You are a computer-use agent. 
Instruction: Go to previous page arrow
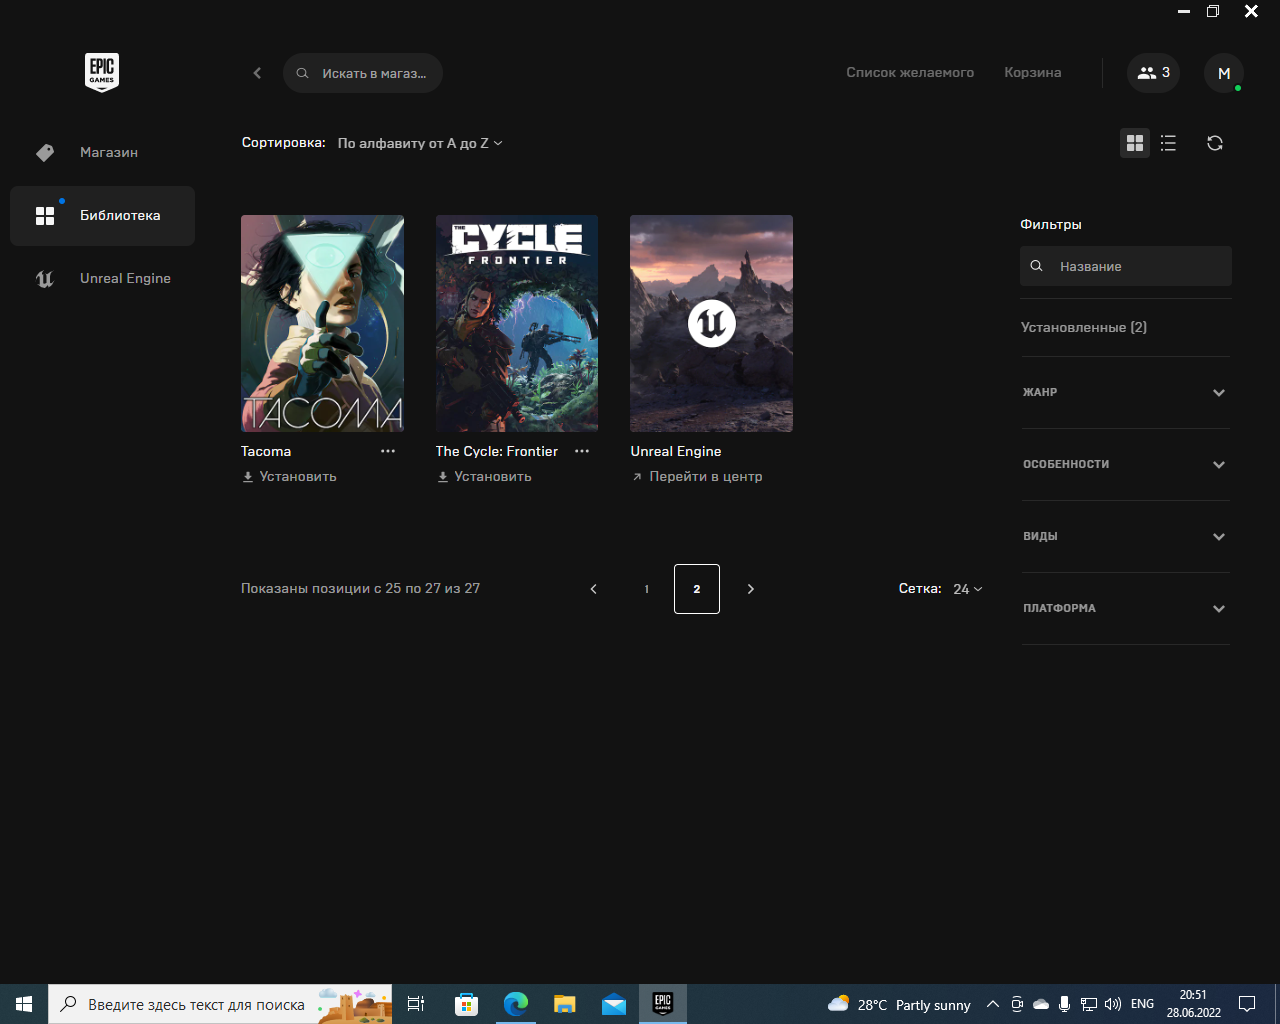pos(594,589)
